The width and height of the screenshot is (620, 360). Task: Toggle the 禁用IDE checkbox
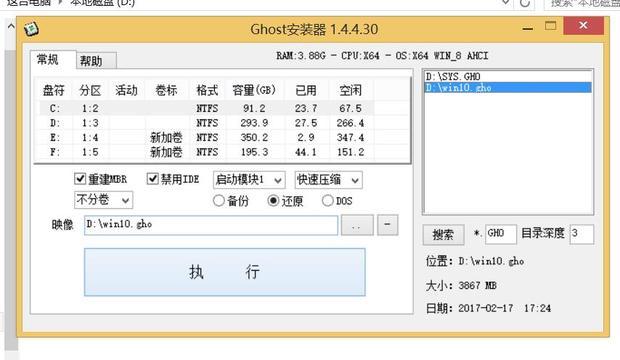coord(152,179)
